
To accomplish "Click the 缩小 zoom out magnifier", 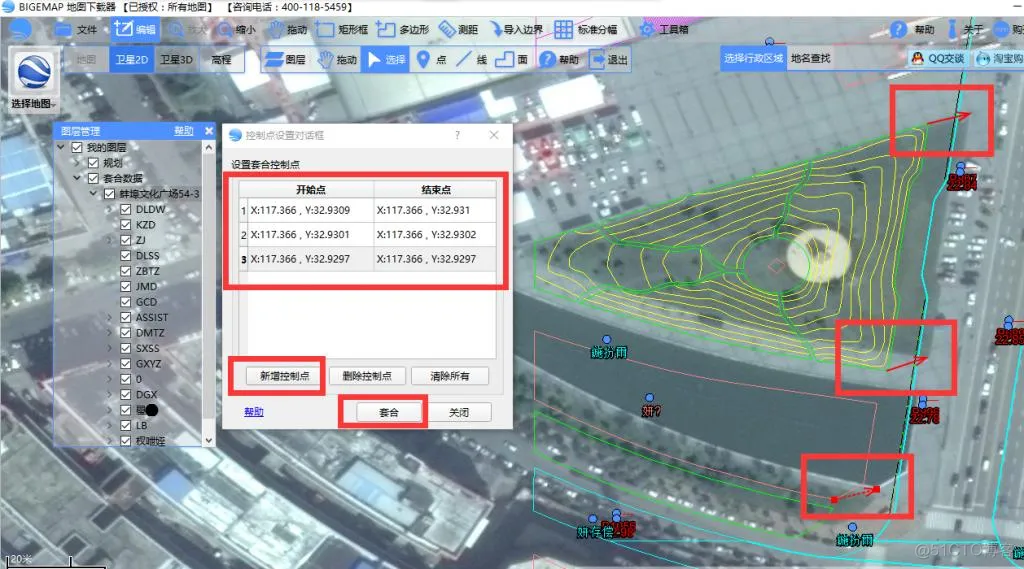I will coord(225,29).
